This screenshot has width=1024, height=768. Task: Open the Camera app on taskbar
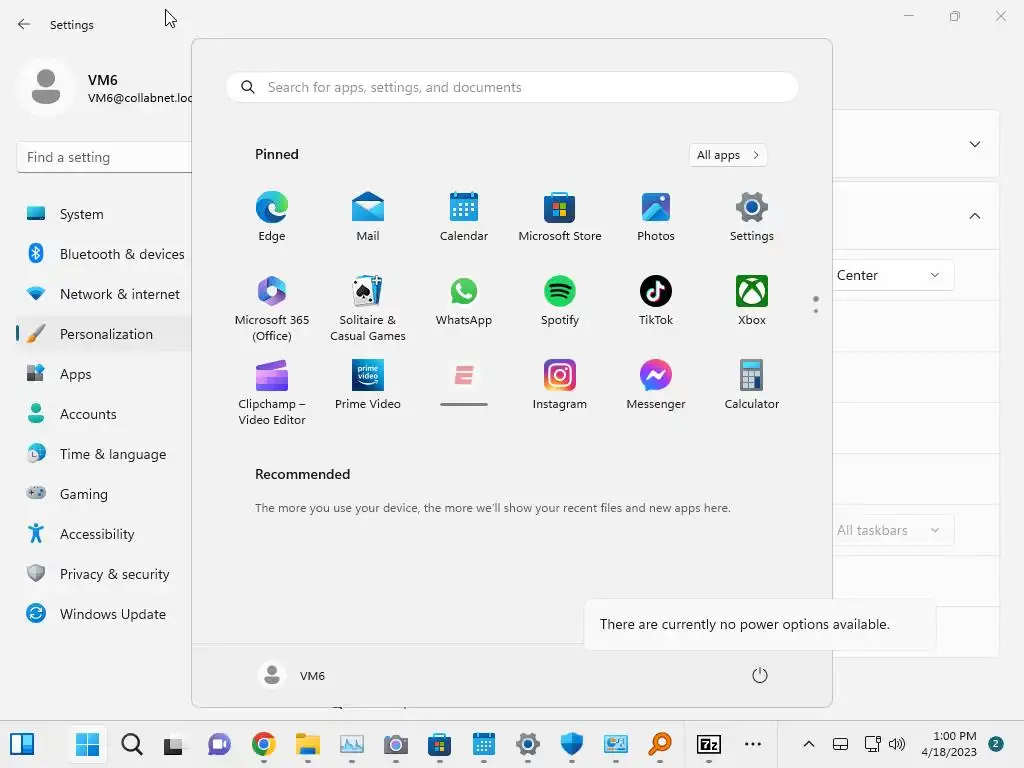pyautogui.click(x=395, y=744)
